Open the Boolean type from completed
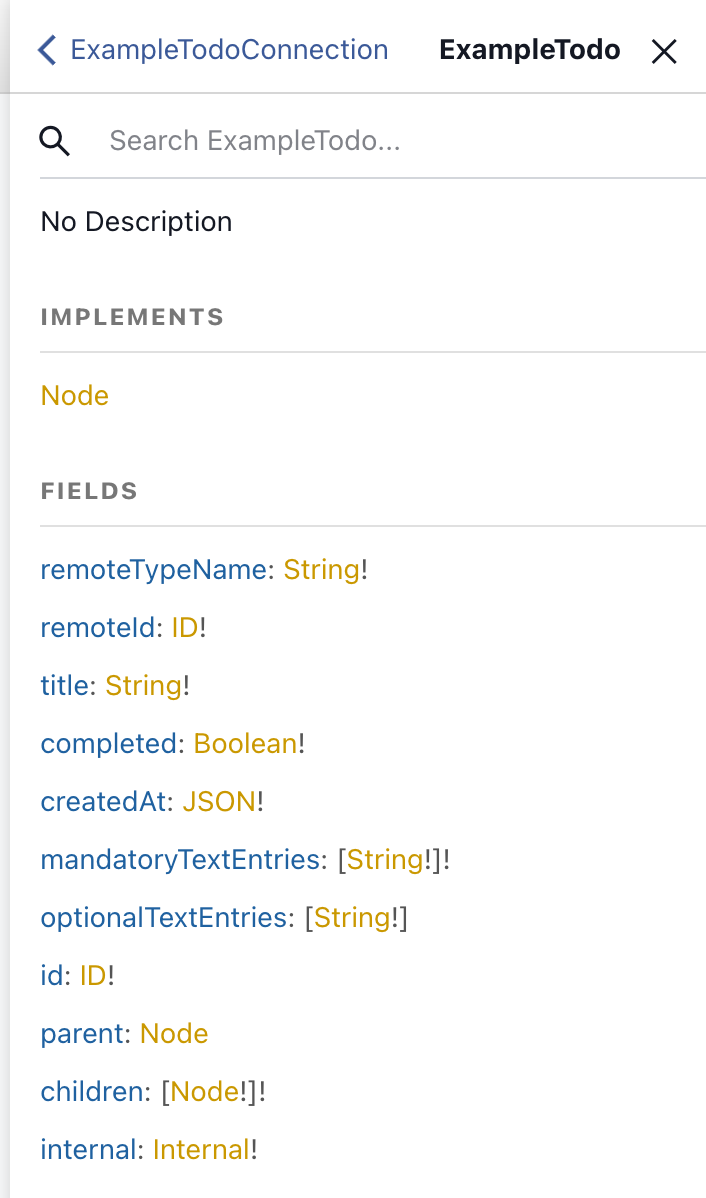Screen dimensions: 706x1198 click(x=244, y=743)
